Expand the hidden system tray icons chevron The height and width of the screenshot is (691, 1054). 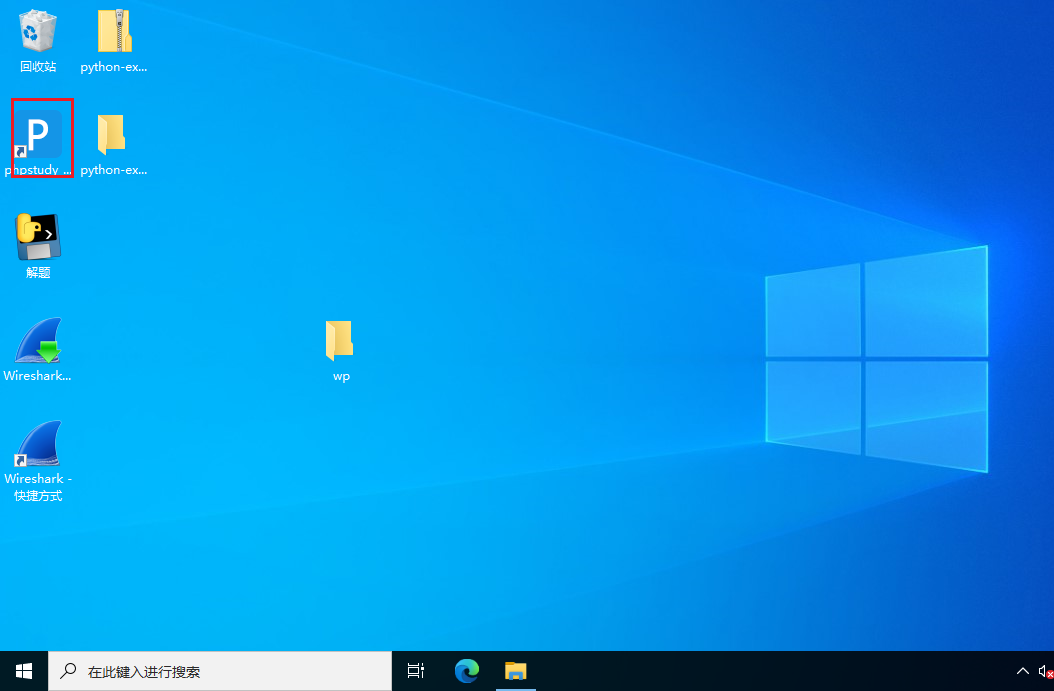1022,671
